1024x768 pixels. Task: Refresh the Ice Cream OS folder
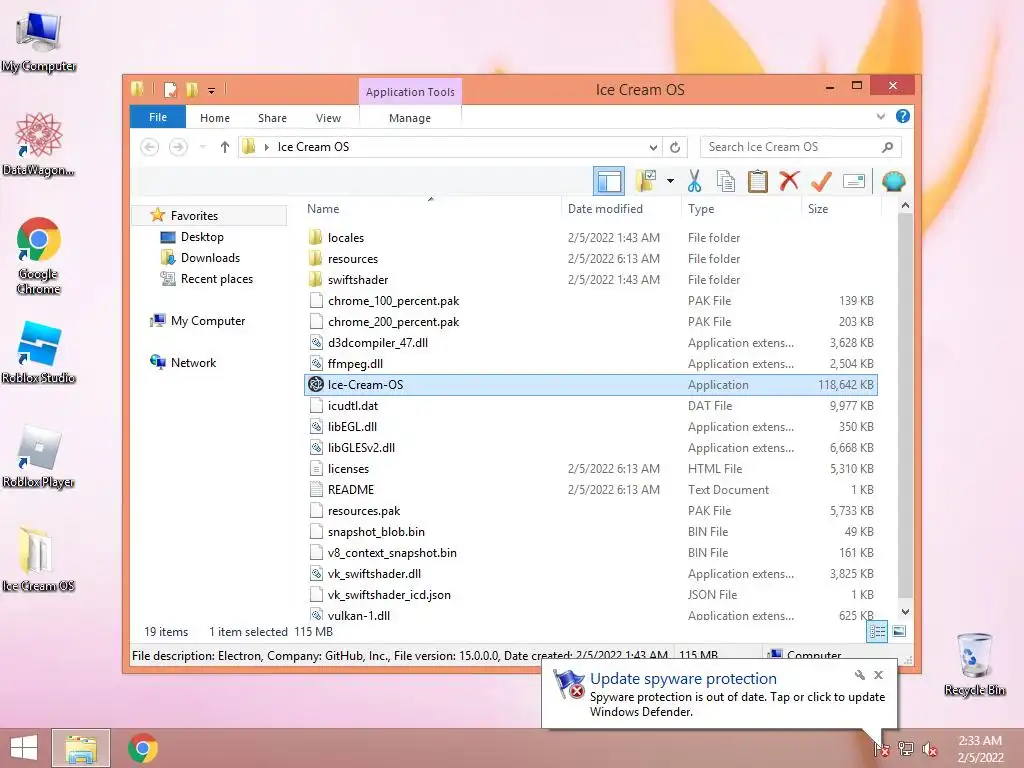pyautogui.click(x=675, y=147)
